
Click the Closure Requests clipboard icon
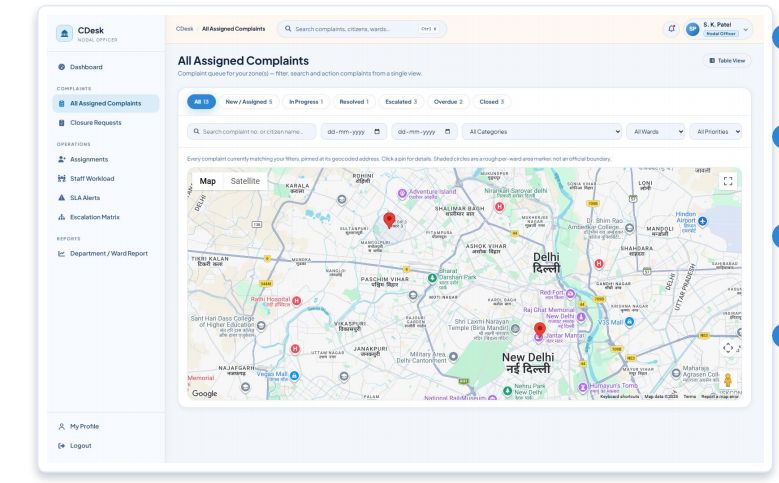point(62,123)
